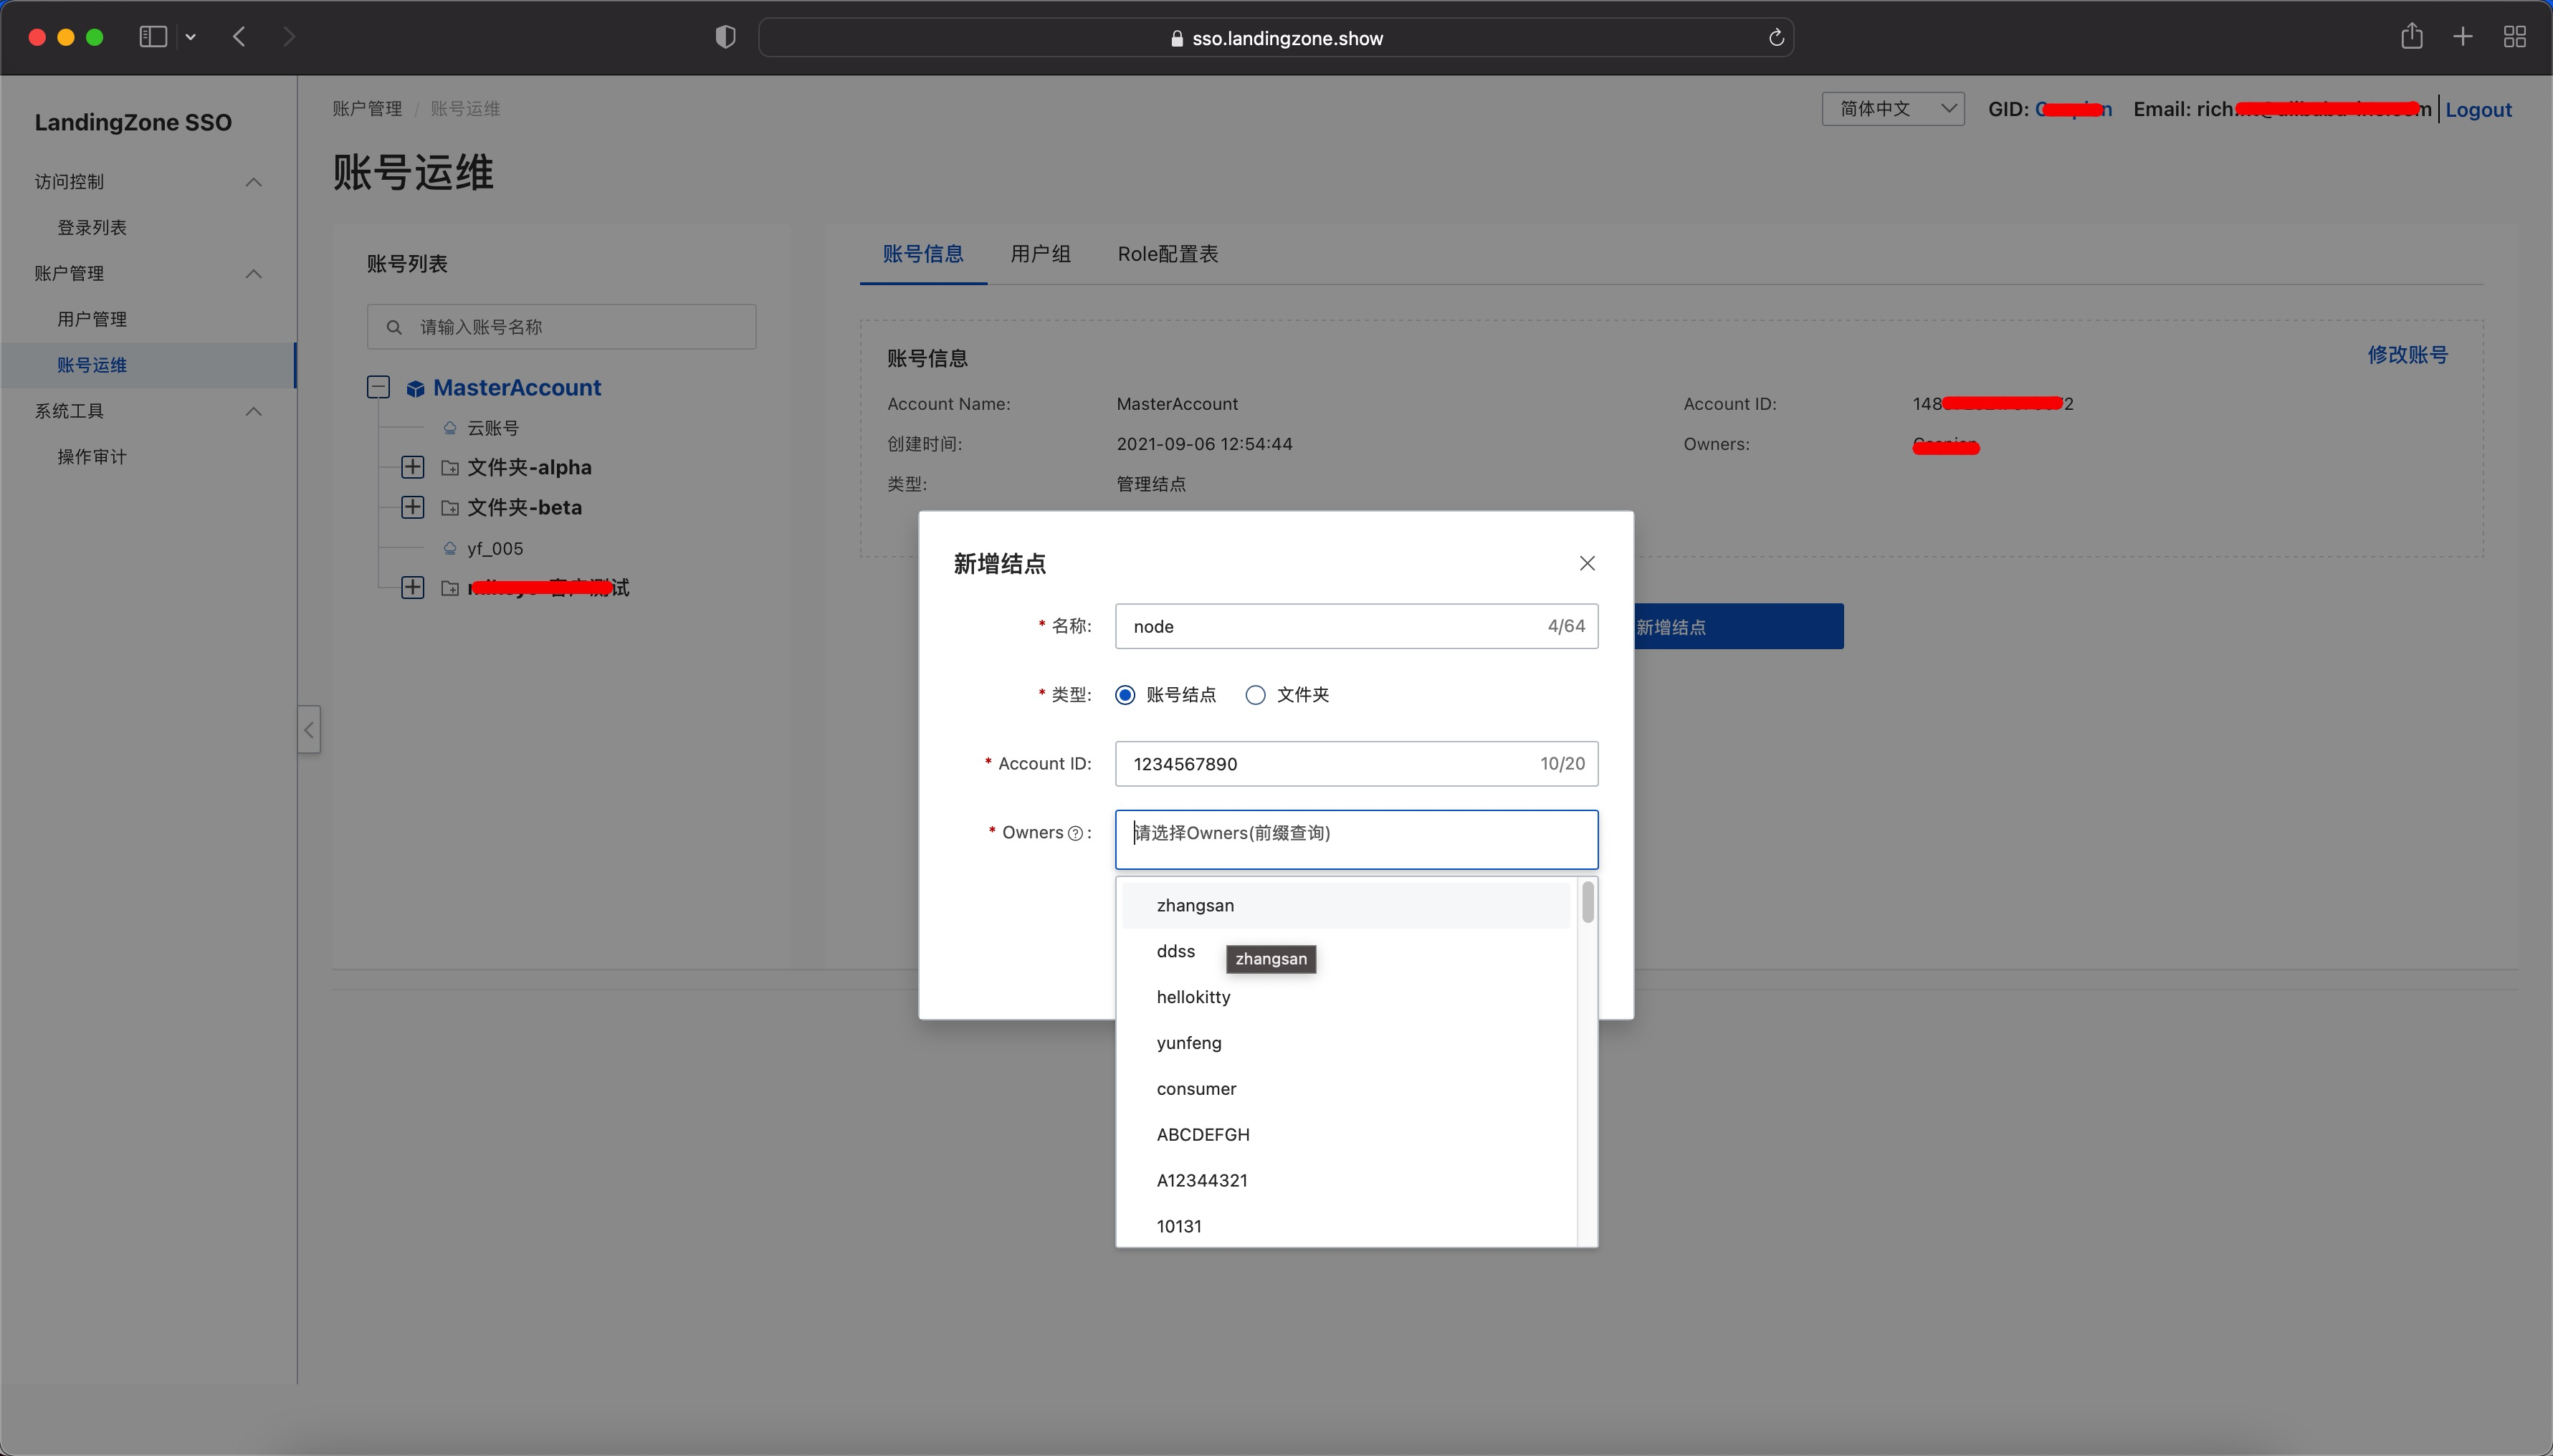The width and height of the screenshot is (2553, 1456).
Task: Show Safari tab overview grid icon
Action: point(2515,37)
